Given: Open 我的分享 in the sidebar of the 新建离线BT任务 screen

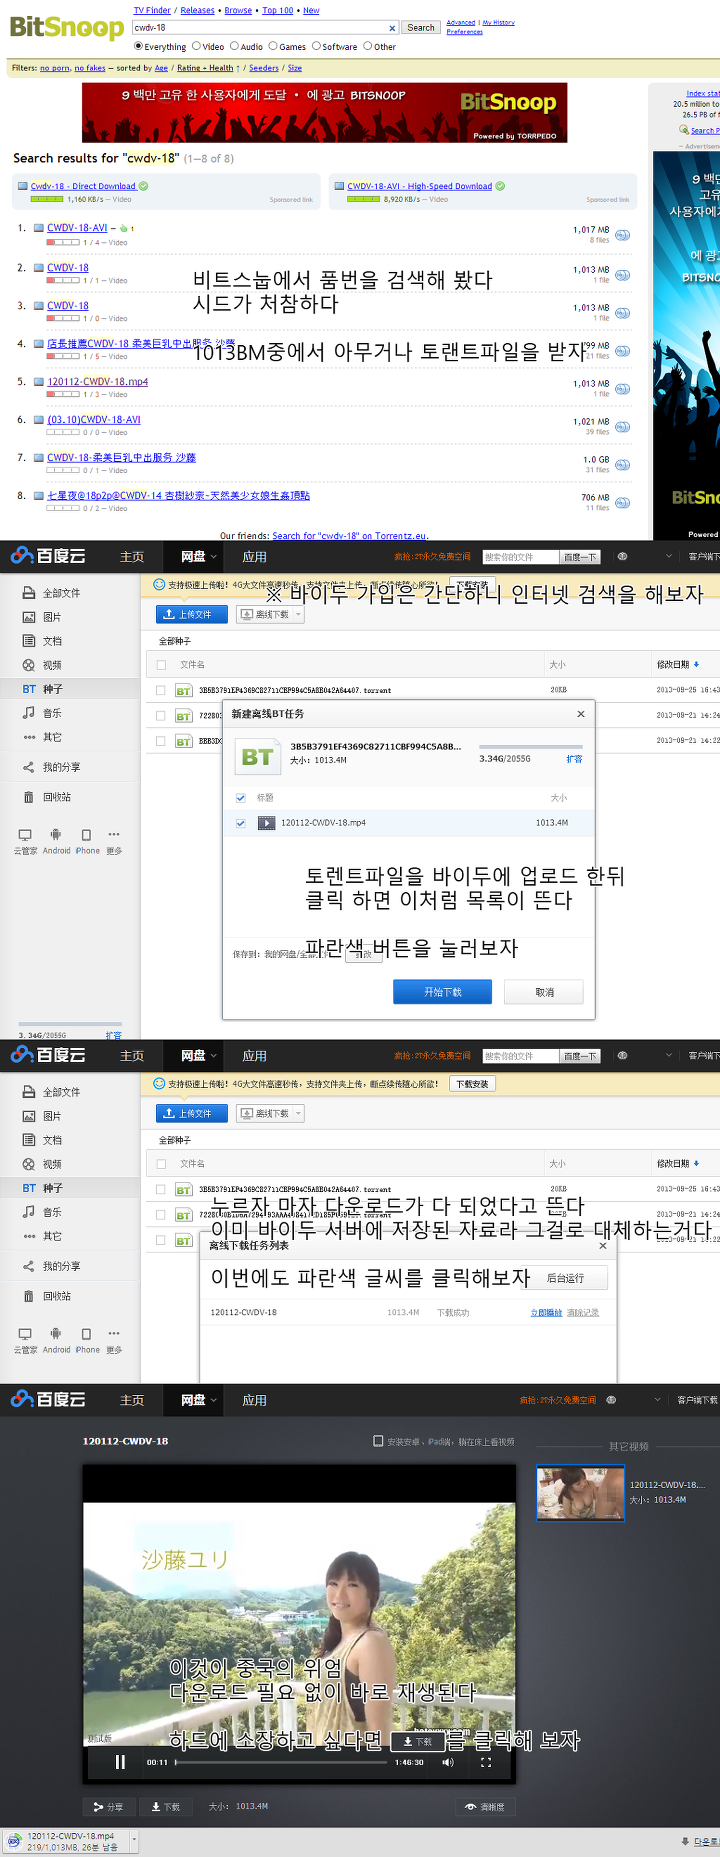Looking at the screenshot, I should point(61,767).
